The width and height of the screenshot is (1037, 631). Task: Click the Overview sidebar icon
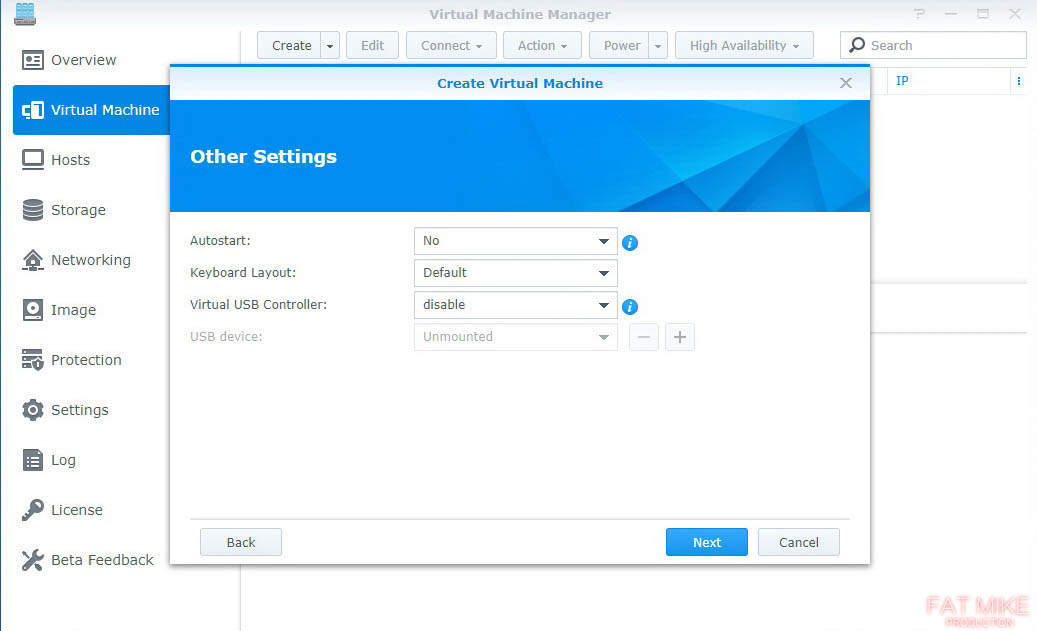[x=32, y=60]
